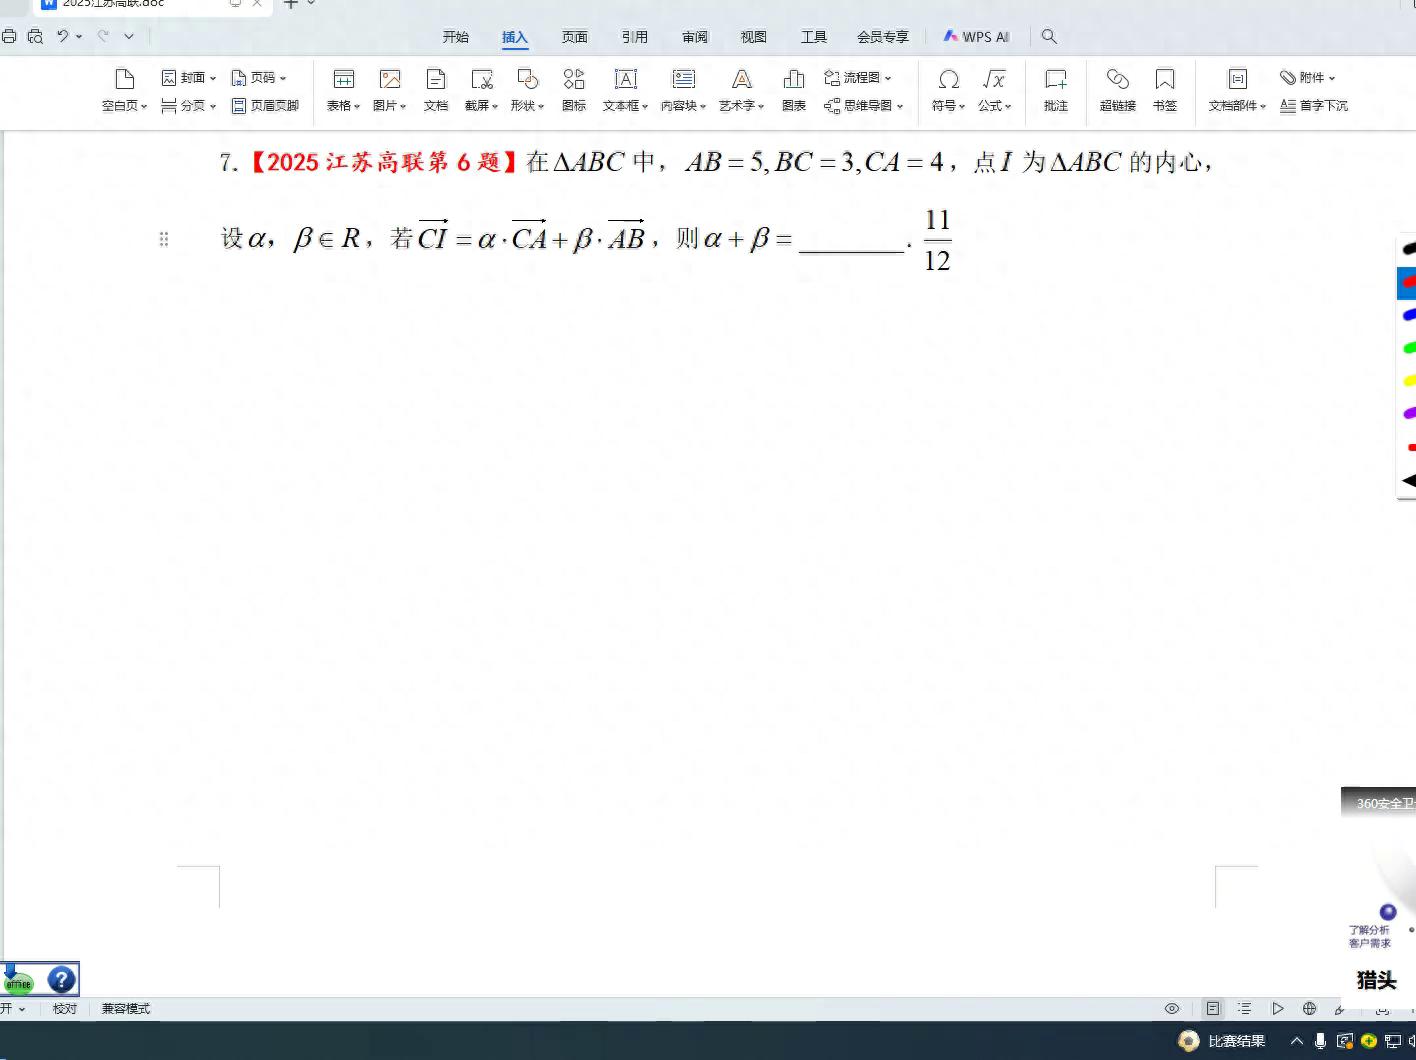The height and width of the screenshot is (1060, 1416).
Task: Click the print preview icon
Action: point(35,36)
